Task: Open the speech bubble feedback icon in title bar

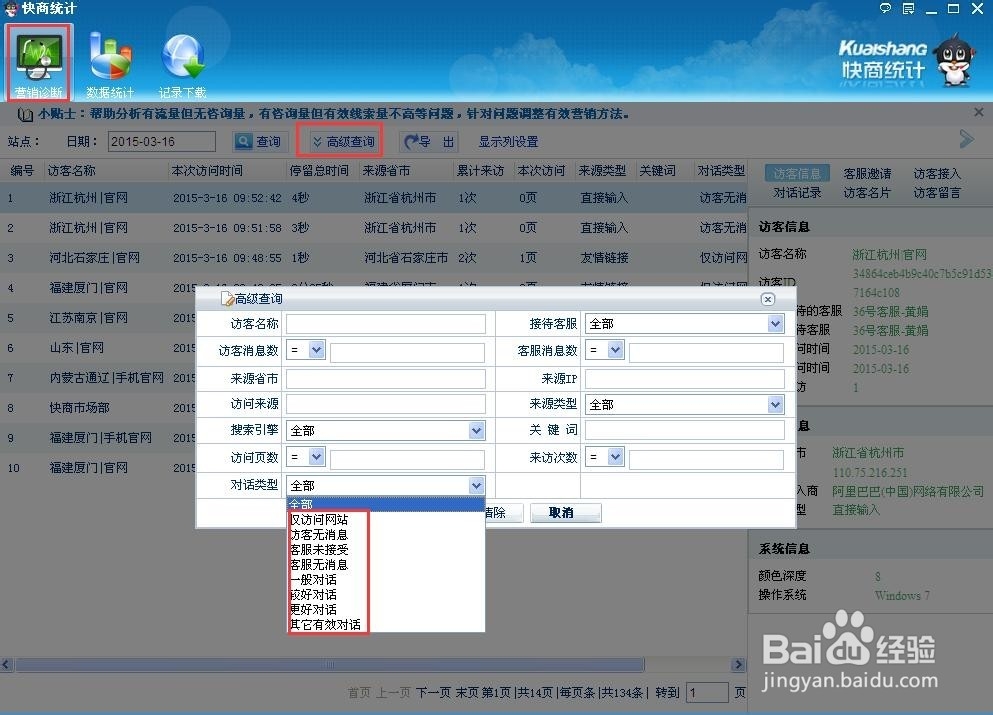Action: tap(883, 8)
